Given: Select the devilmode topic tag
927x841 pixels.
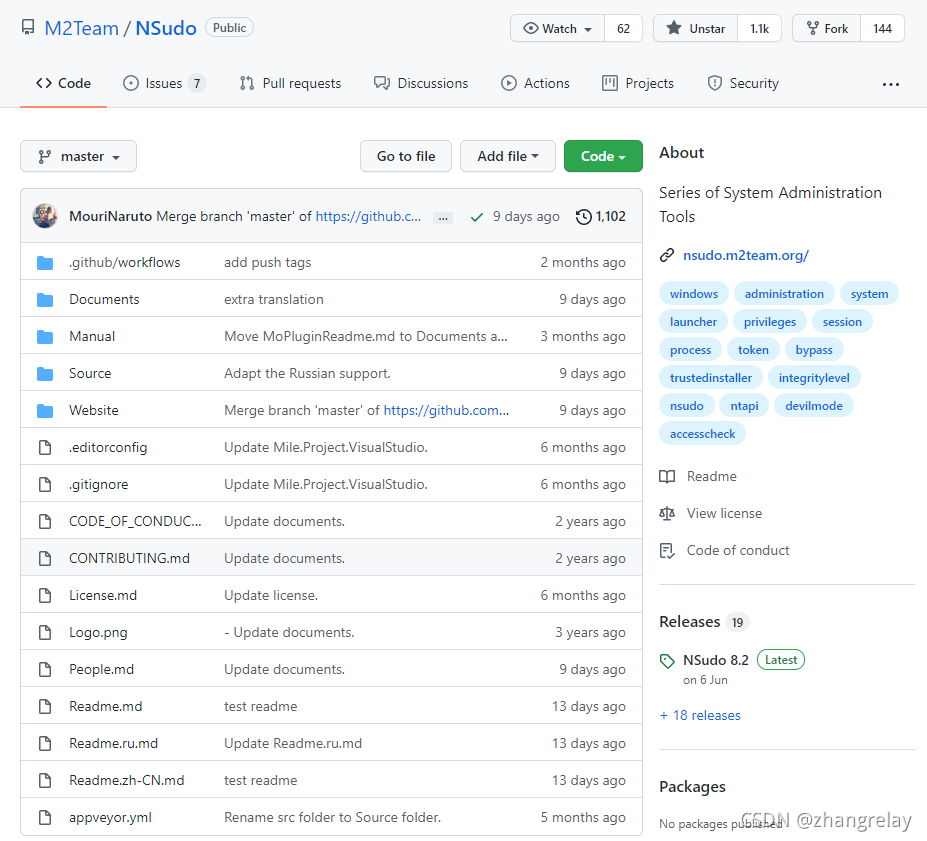Looking at the screenshot, I should 813,406.
